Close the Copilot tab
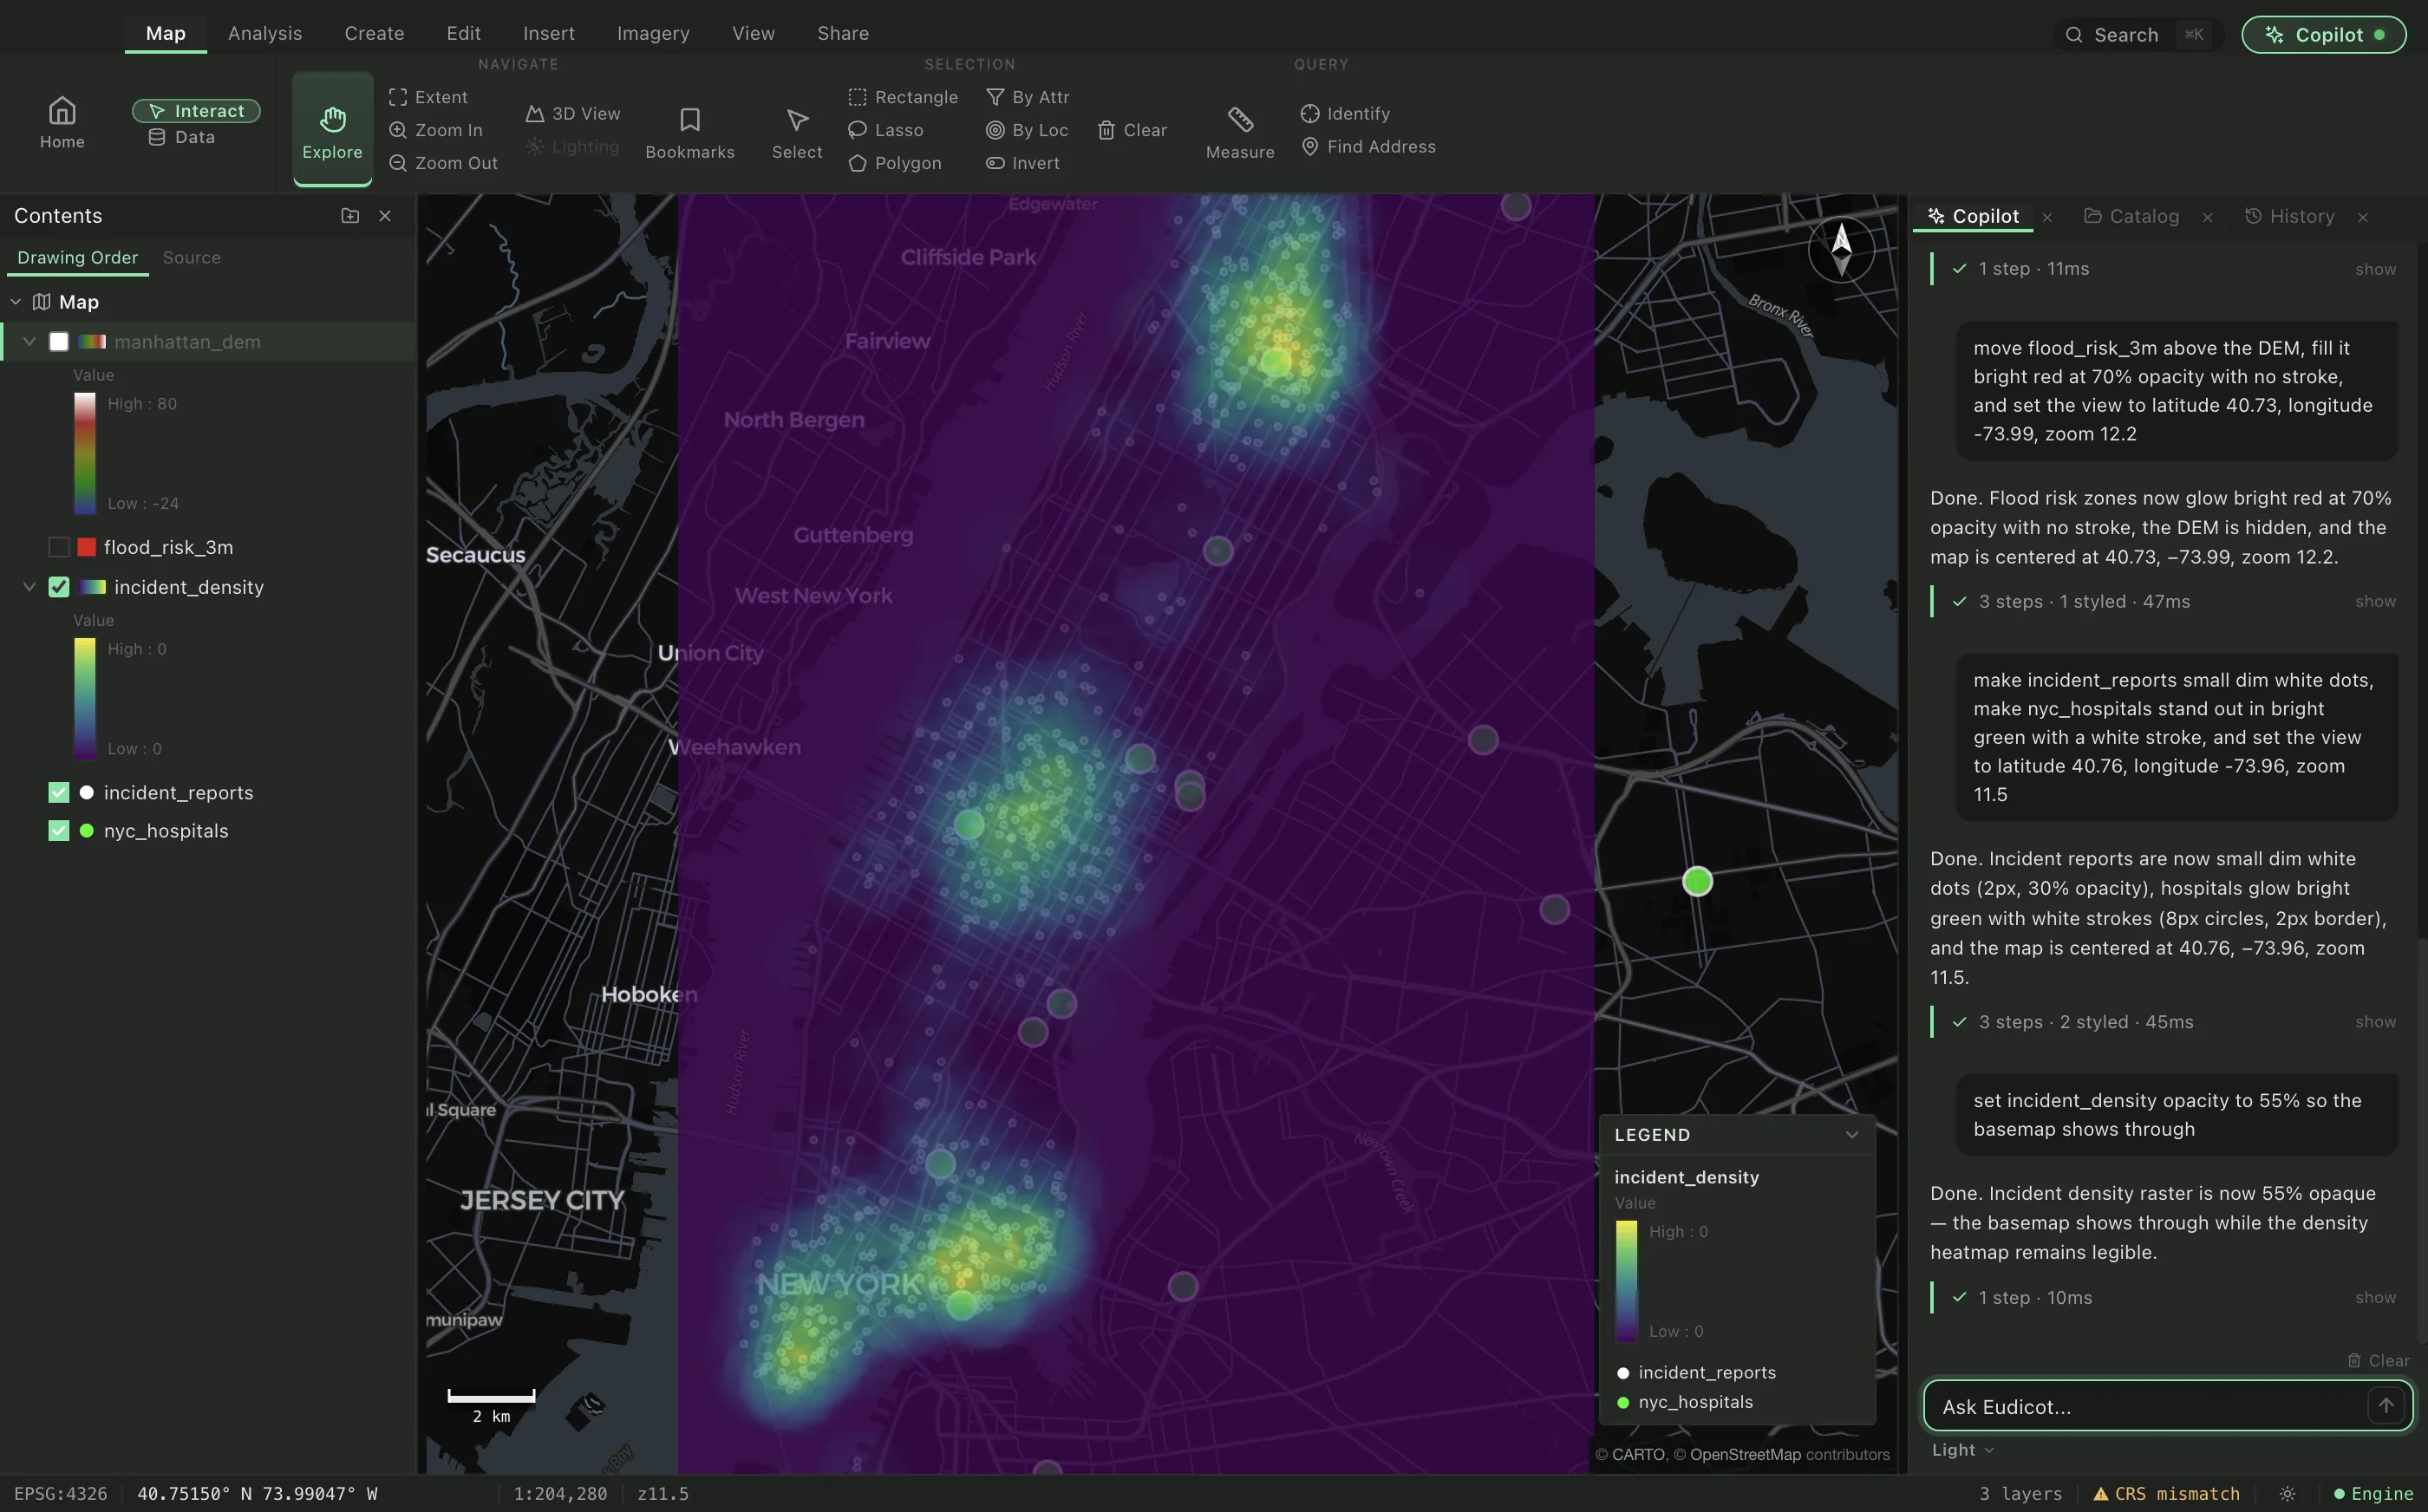The image size is (2428, 1512). click(2047, 217)
